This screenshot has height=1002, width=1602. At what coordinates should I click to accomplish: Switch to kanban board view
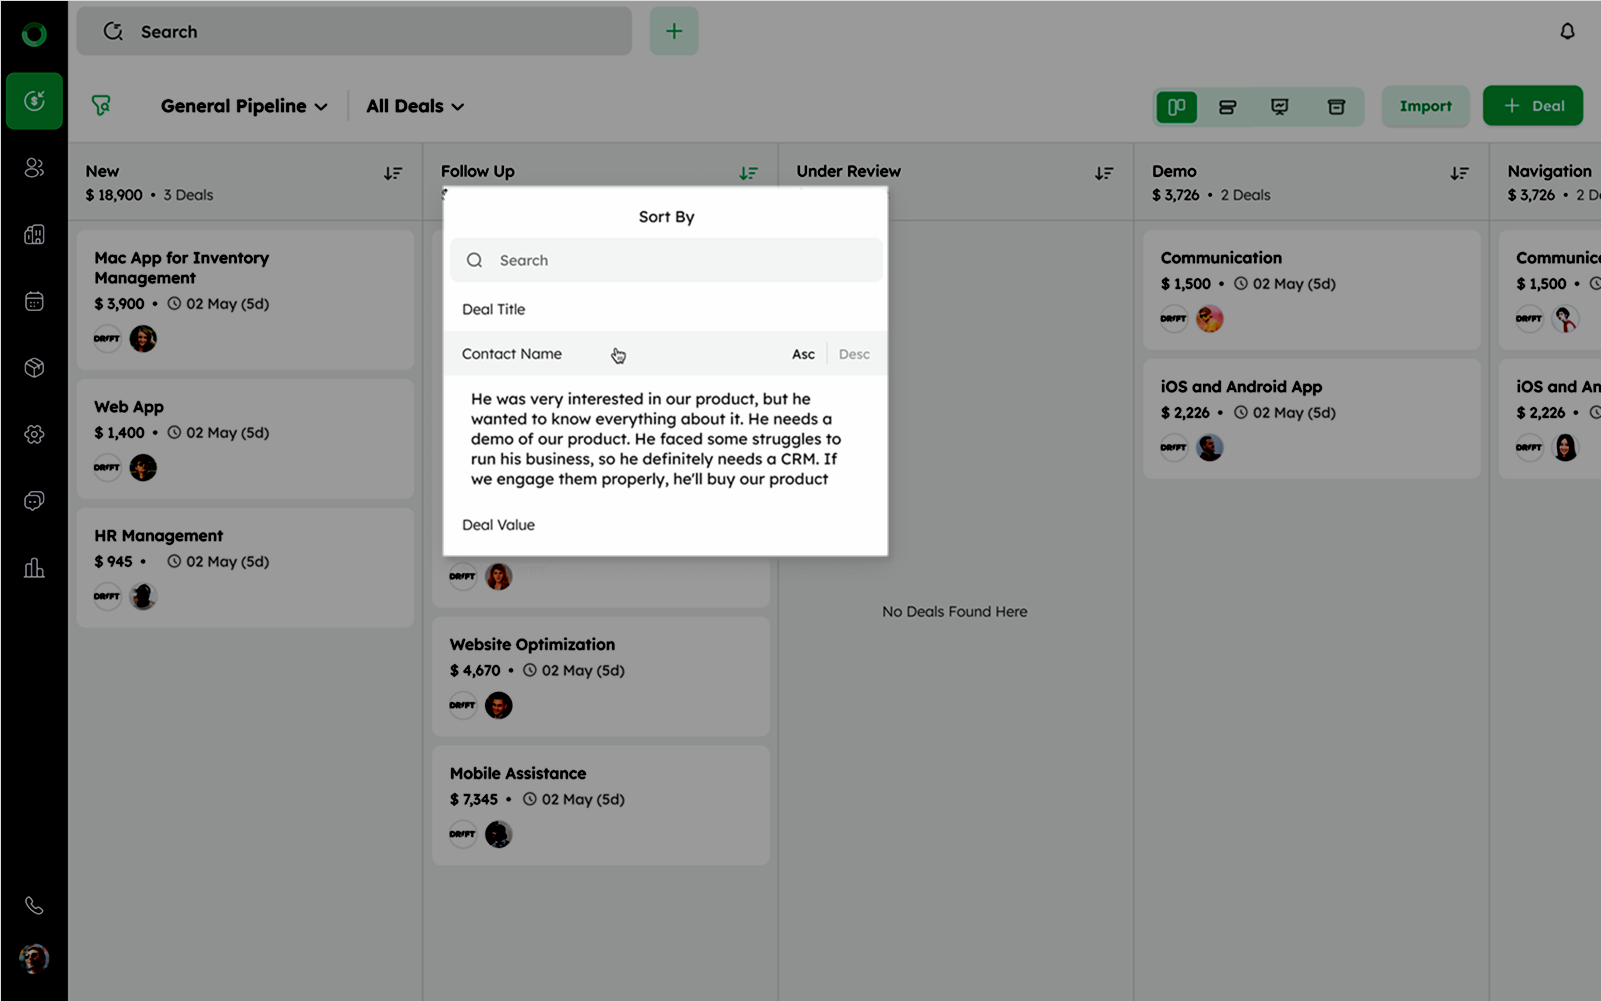point(1177,107)
